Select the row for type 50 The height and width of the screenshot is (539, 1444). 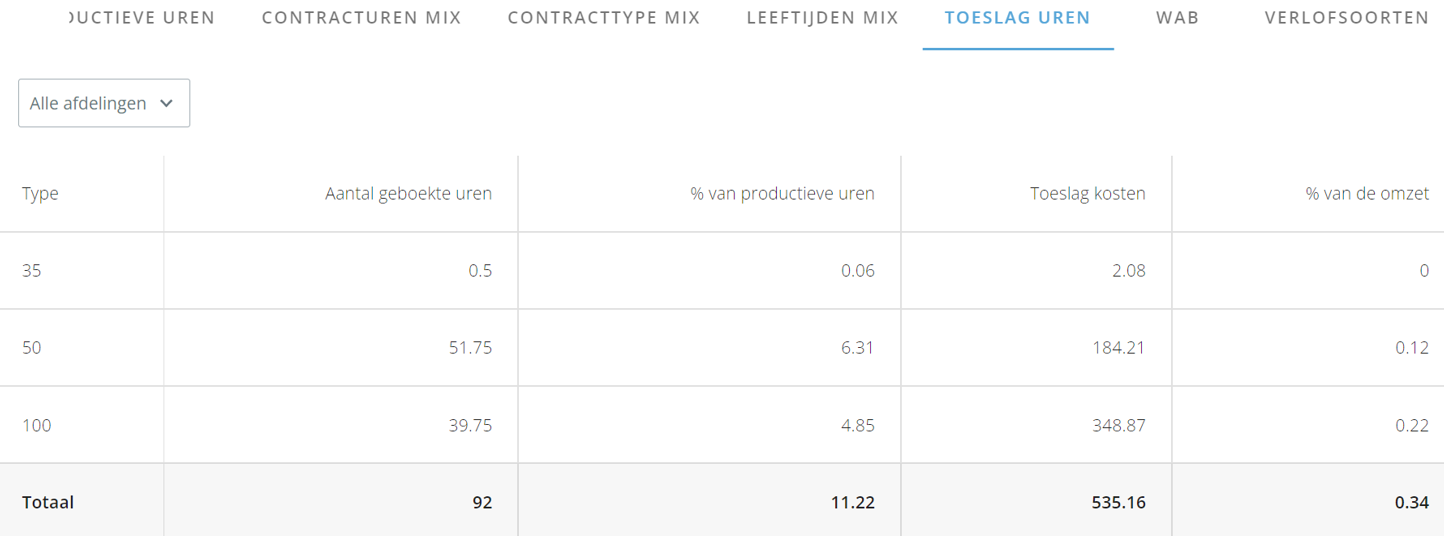(x=722, y=348)
